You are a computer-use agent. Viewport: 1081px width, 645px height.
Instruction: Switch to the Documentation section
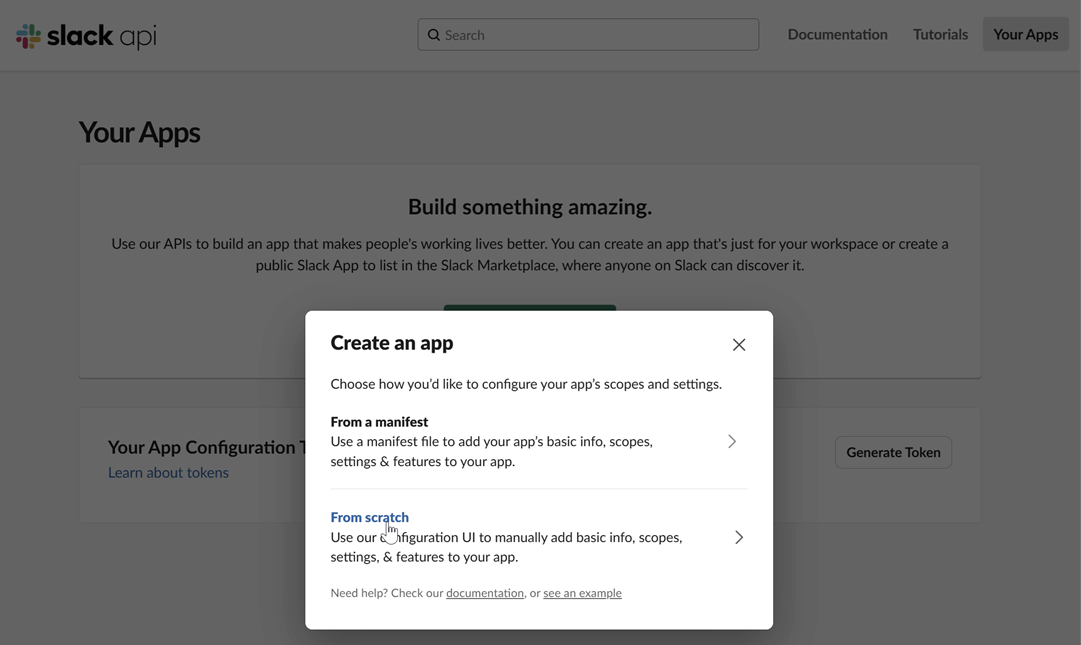click(x=837, y=33)
